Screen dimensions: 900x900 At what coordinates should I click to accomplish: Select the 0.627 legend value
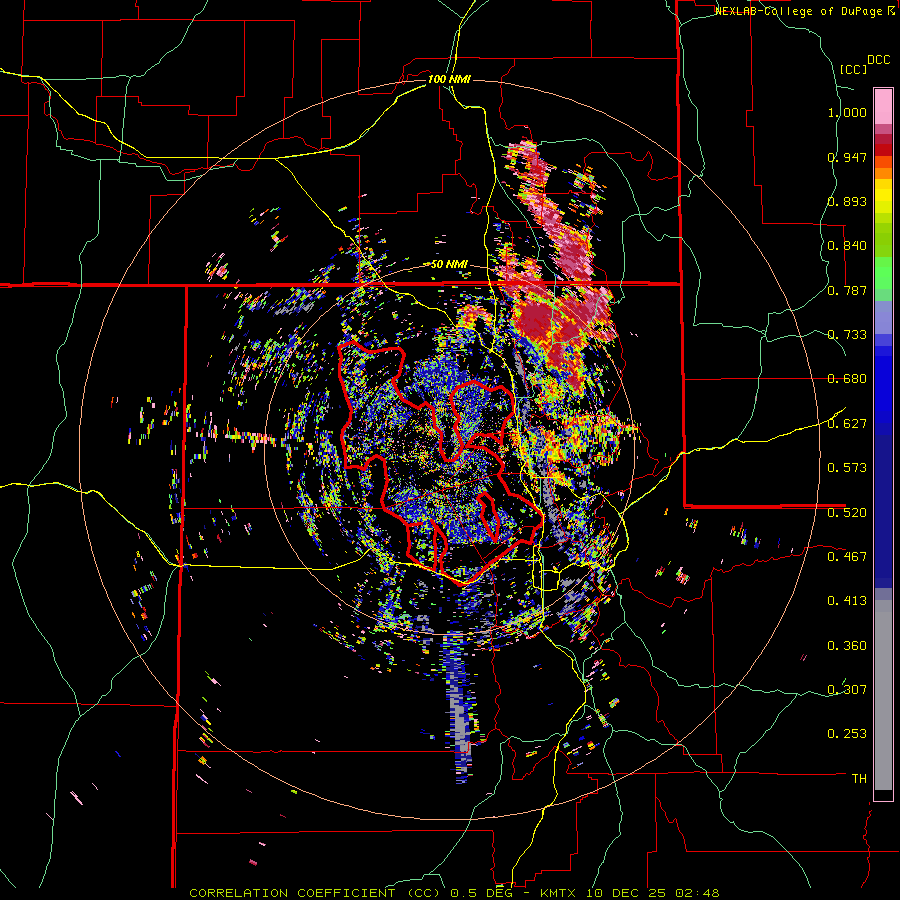pyautogui.click(x=847, y=424)
